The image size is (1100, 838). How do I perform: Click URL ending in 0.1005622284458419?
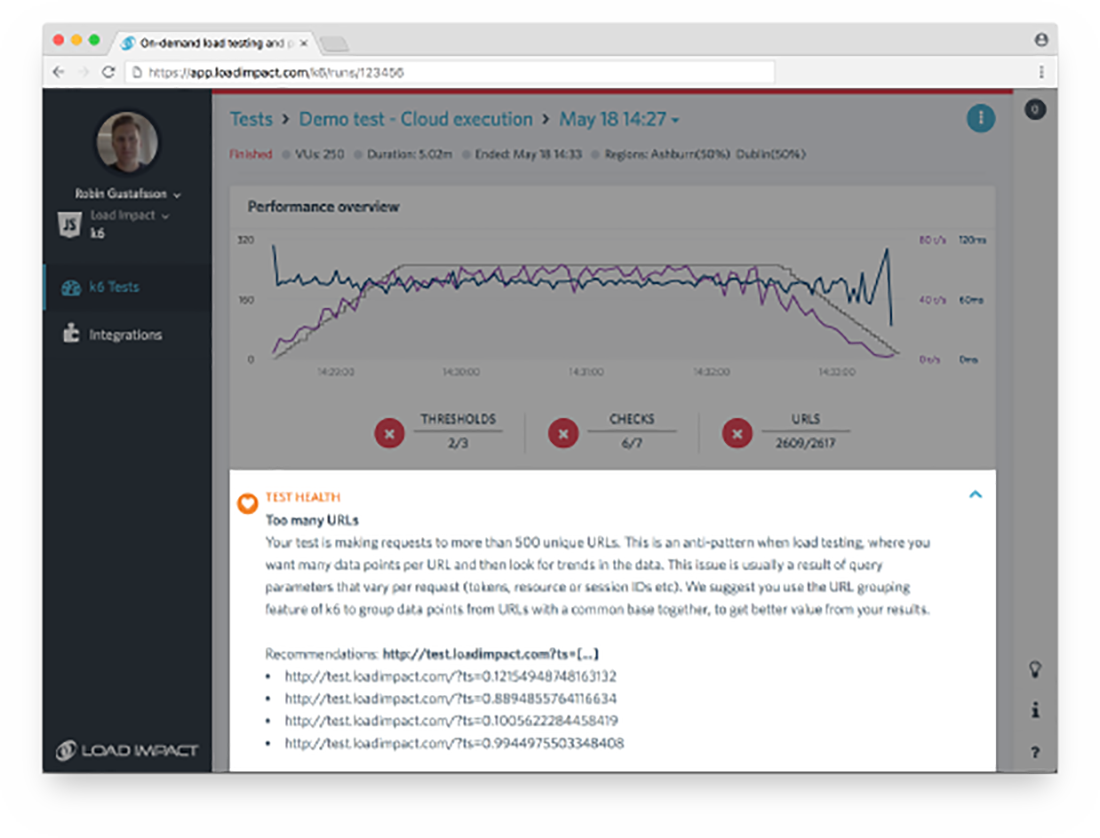coord(451,720)
